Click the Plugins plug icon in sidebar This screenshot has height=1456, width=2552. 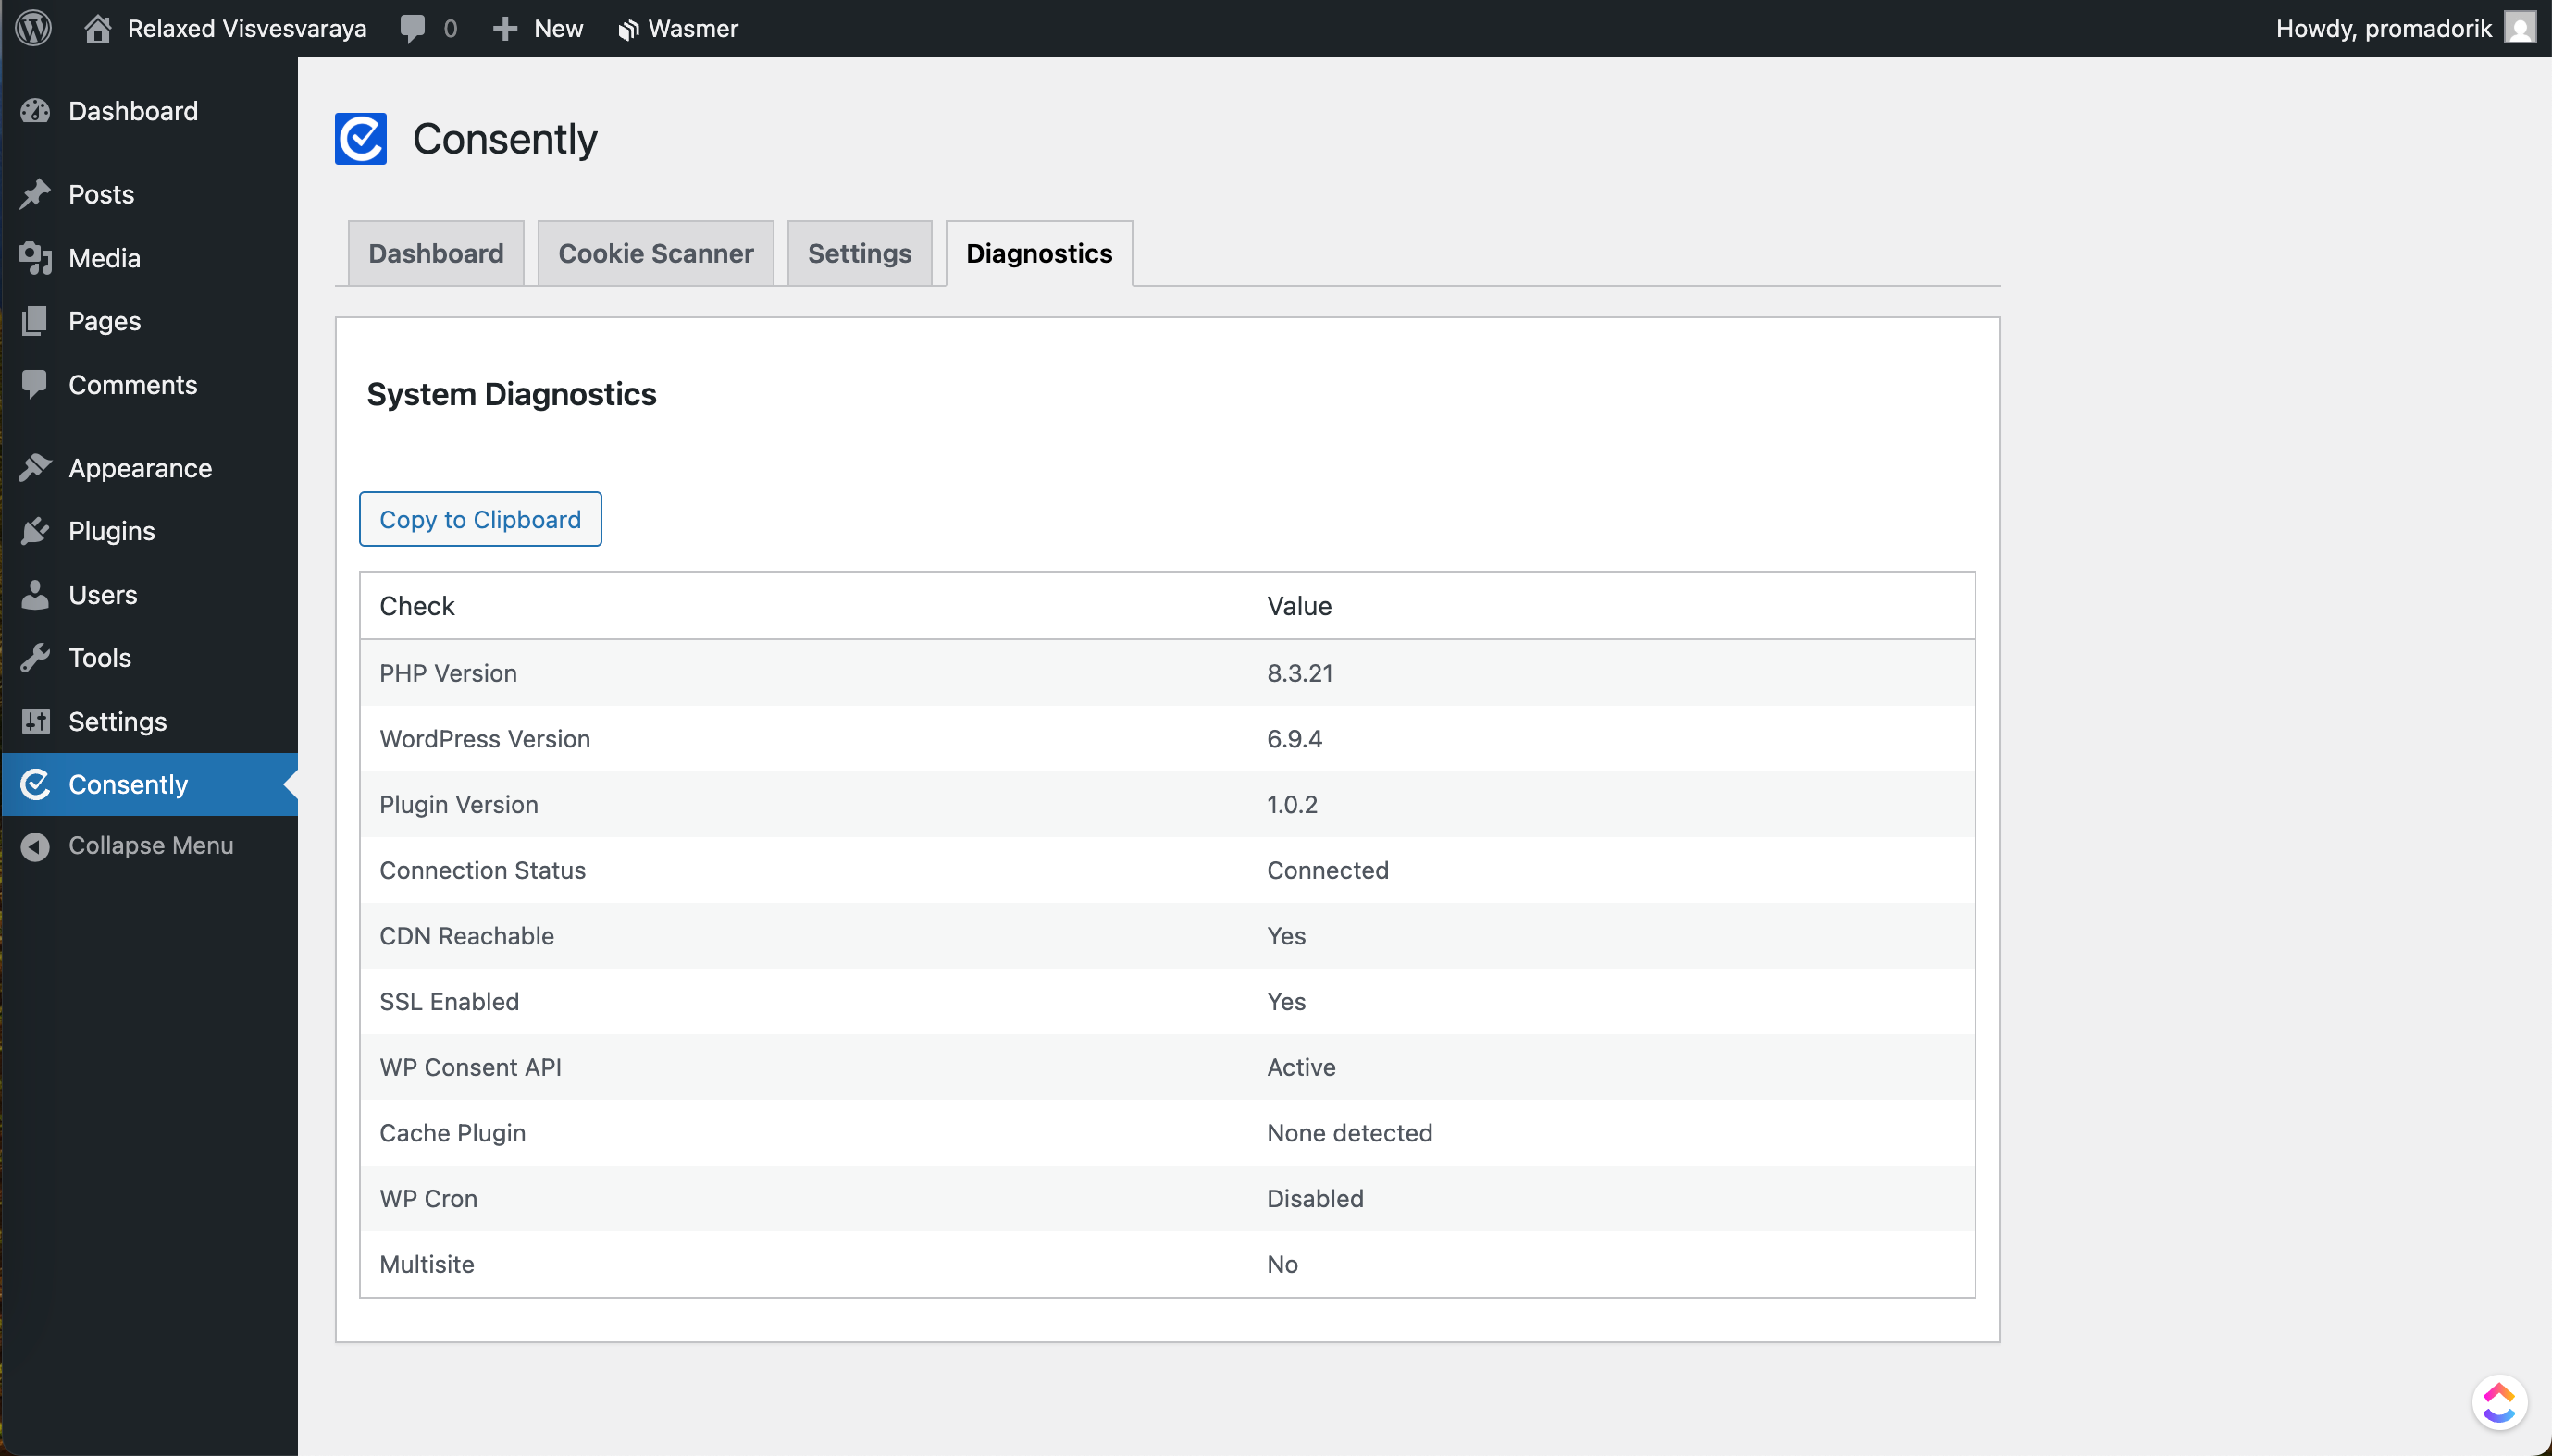35,531
